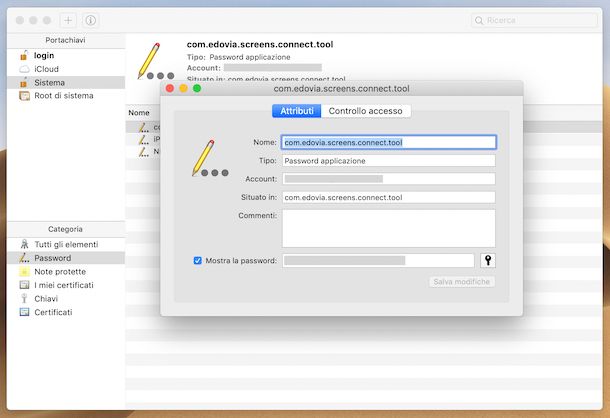610x418 pixels.
Task: Click the Commenti text area
Action: tap(389, 228)
